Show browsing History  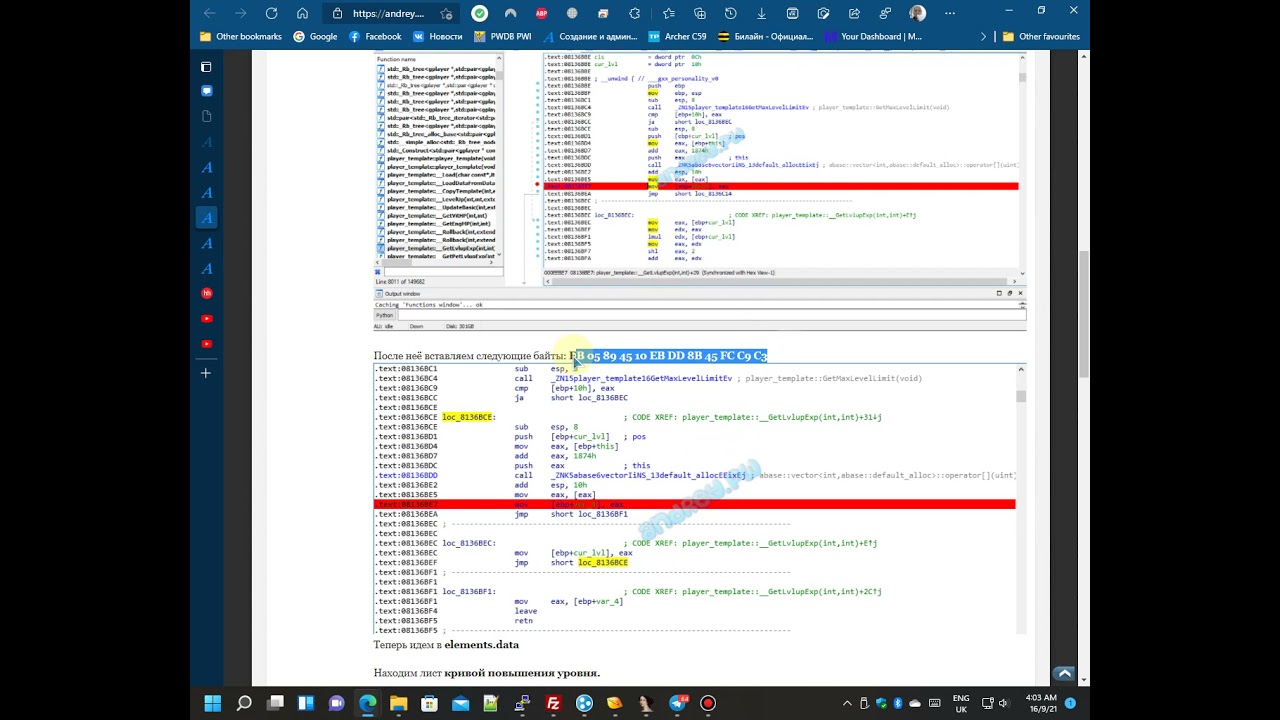coord(731,14)
